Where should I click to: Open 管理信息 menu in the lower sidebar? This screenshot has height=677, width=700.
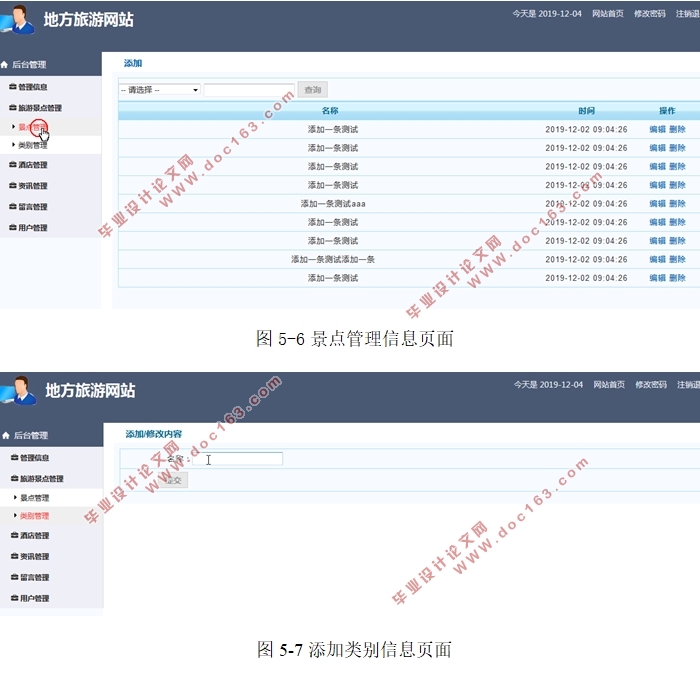coord(34,458)
